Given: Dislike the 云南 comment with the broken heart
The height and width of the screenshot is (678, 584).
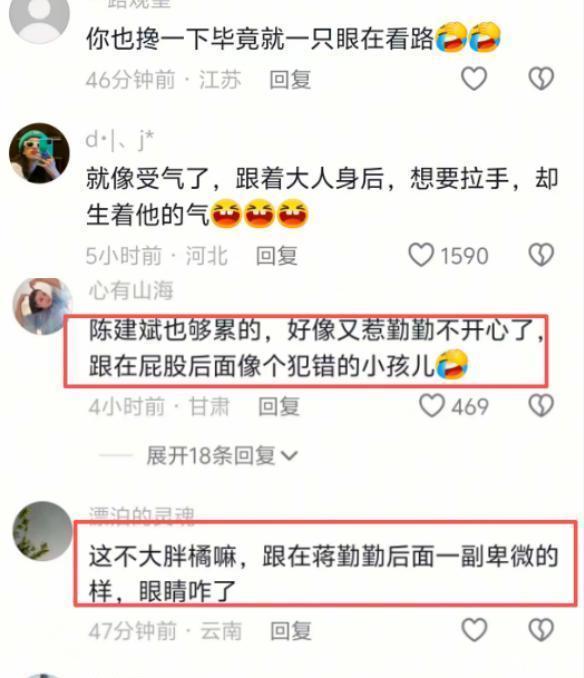Looking at the screenshot, I should pos(541,630).
